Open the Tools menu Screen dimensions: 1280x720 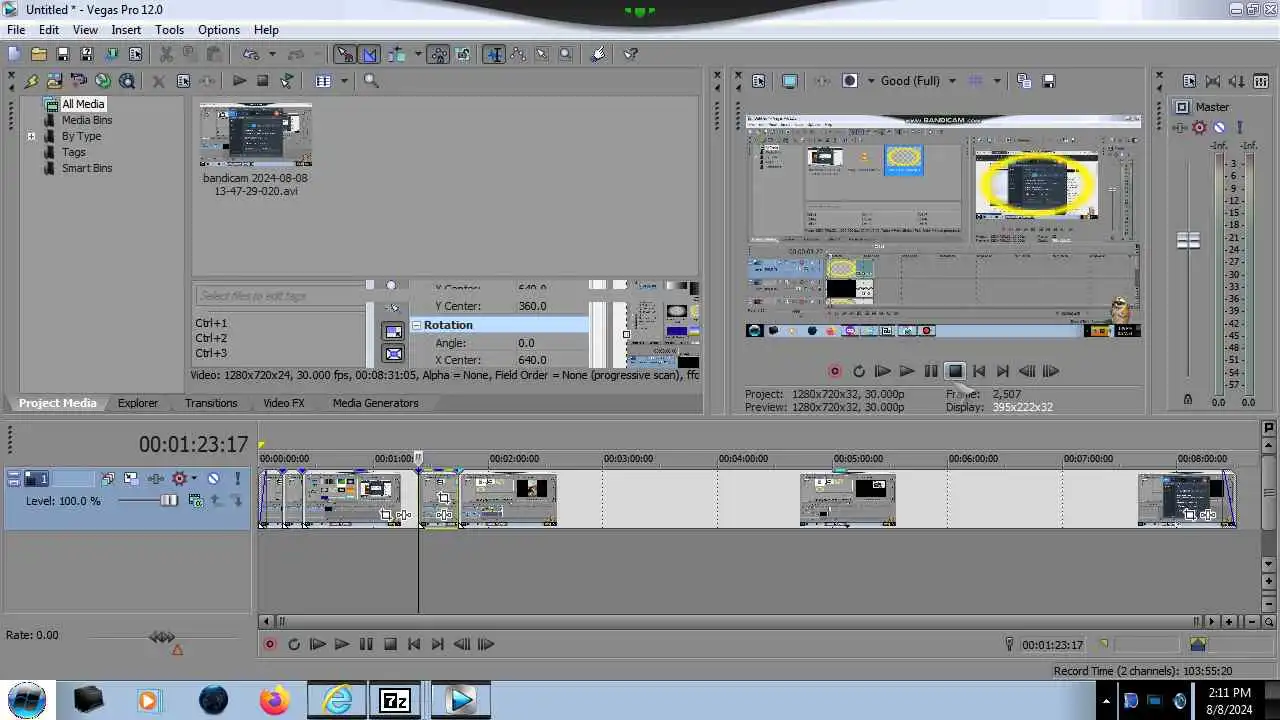tap(169, 30)
